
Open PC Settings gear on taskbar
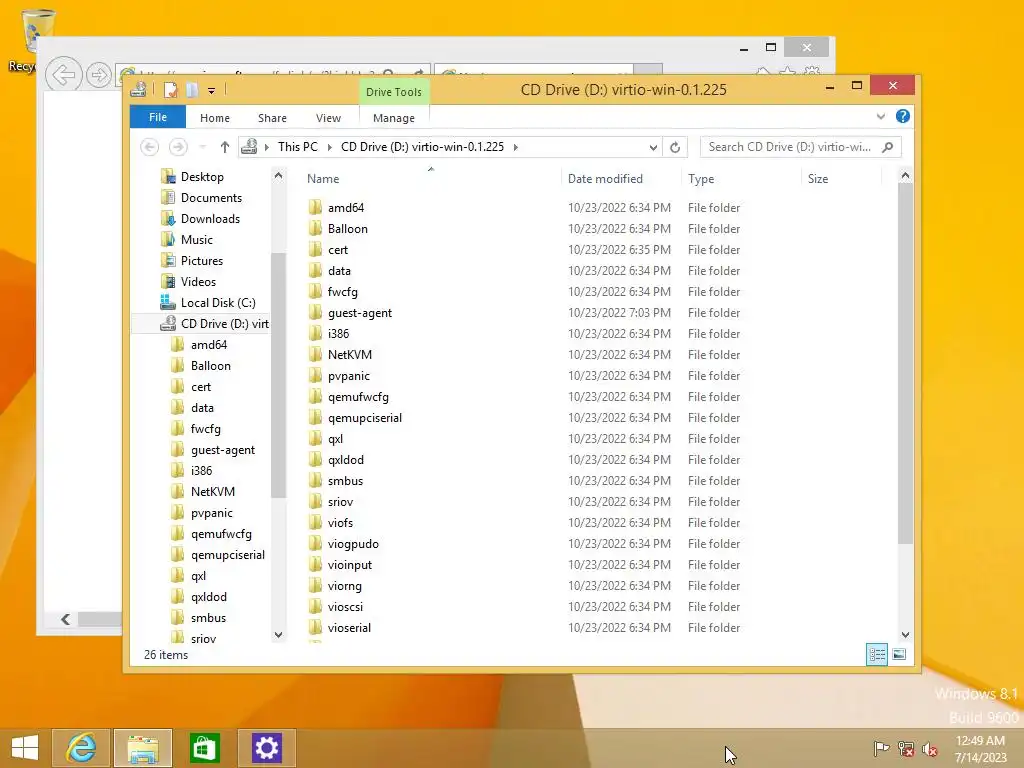(266, 748)
